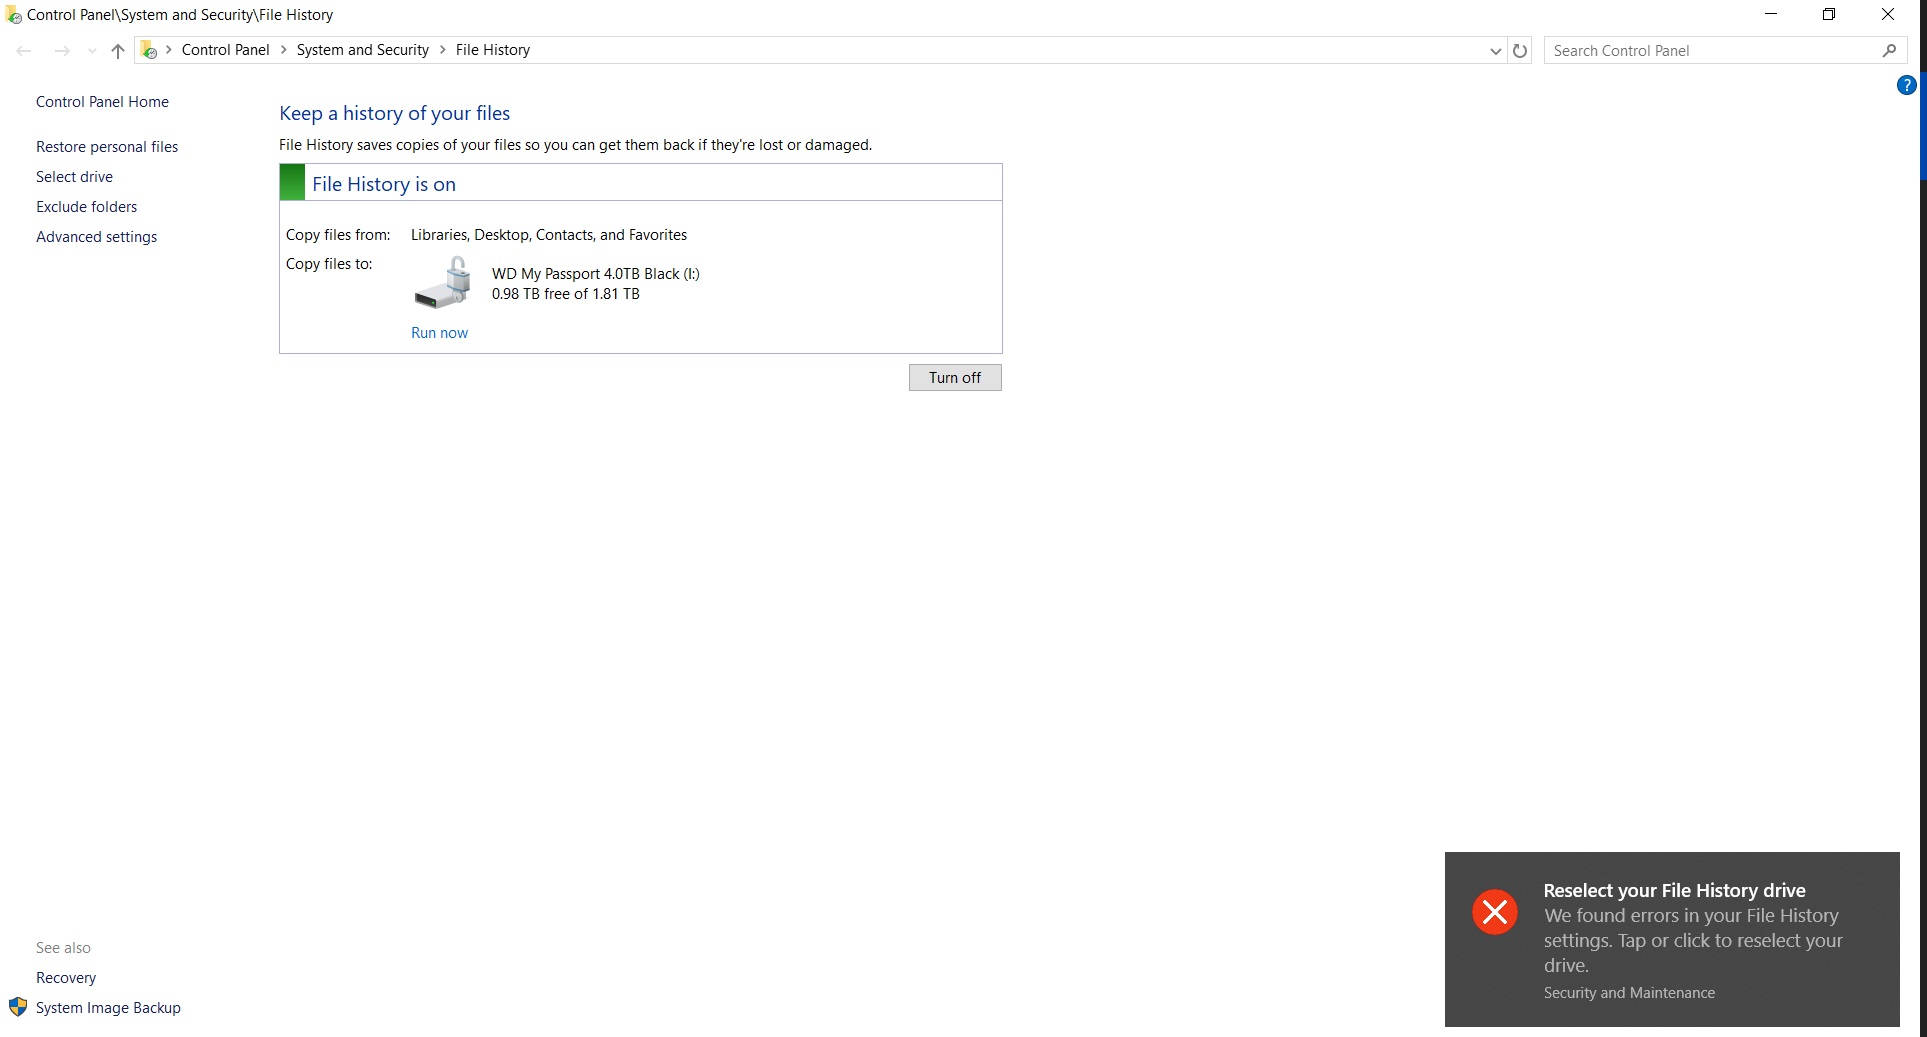The image size is (1927, 1037).
Task: Run the File History backup now
Action: (x=439, y=332)
